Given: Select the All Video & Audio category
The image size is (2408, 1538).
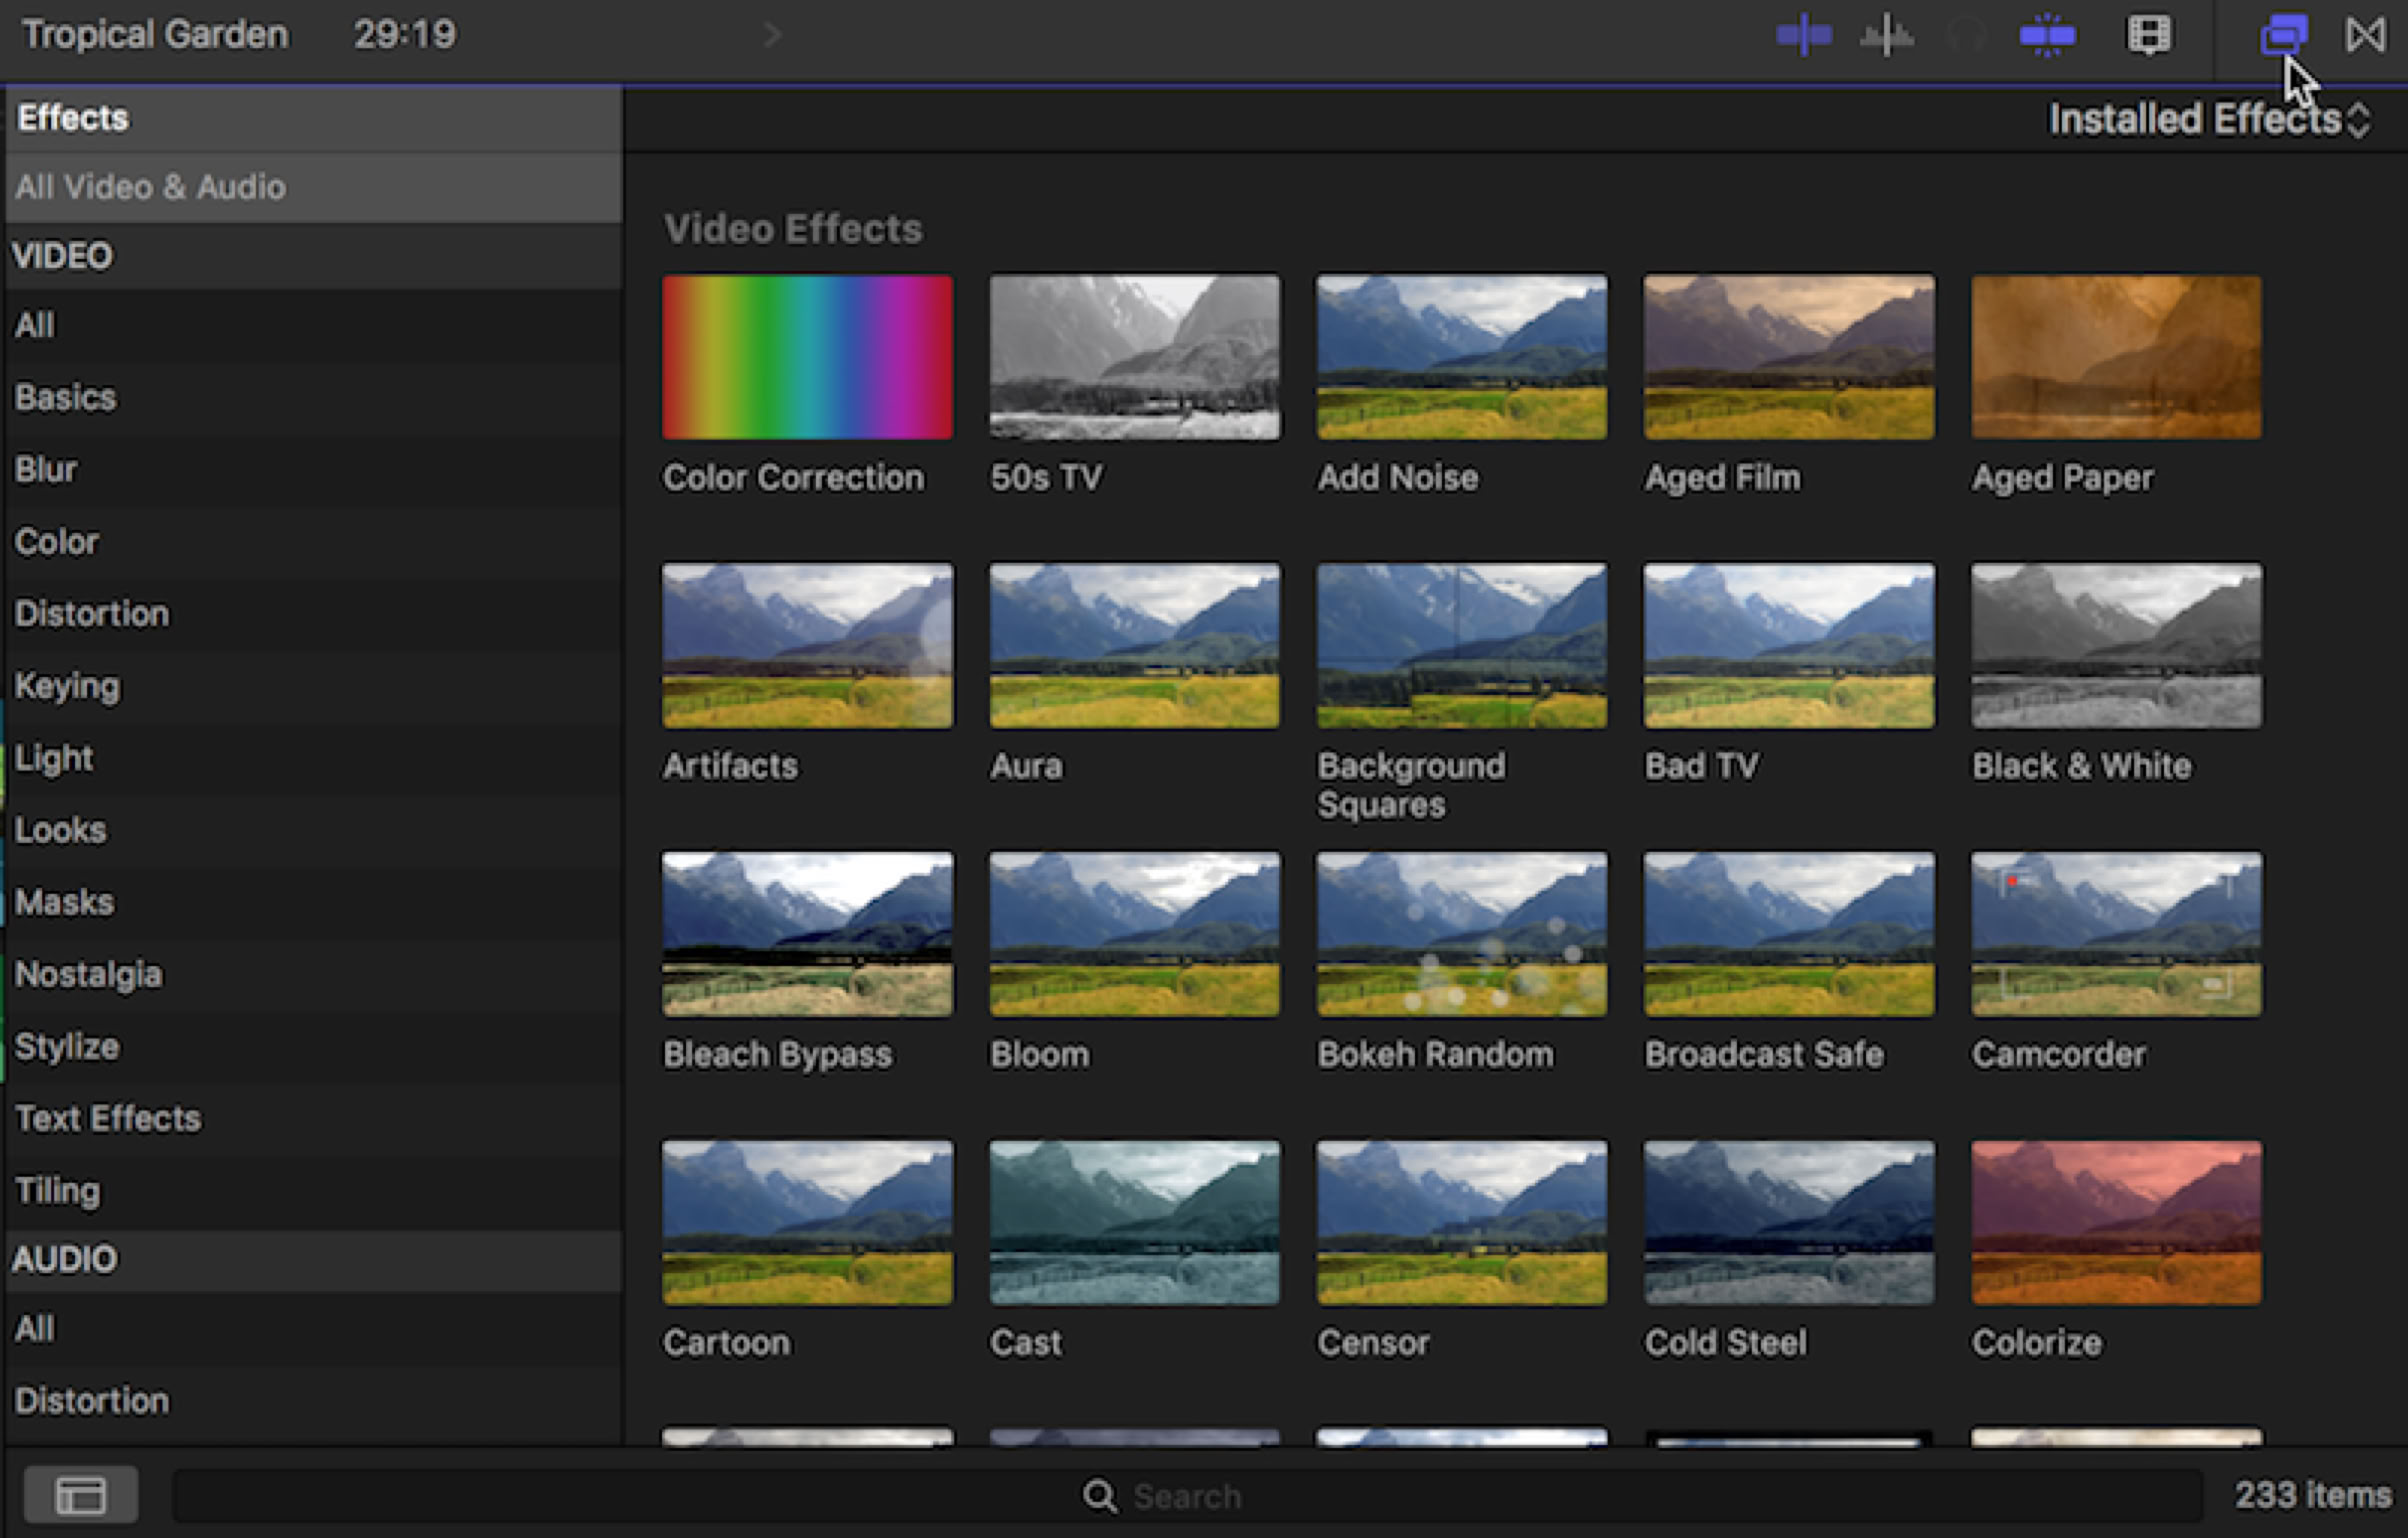Looking at the screenshot, I should click(x=150, y=187).
